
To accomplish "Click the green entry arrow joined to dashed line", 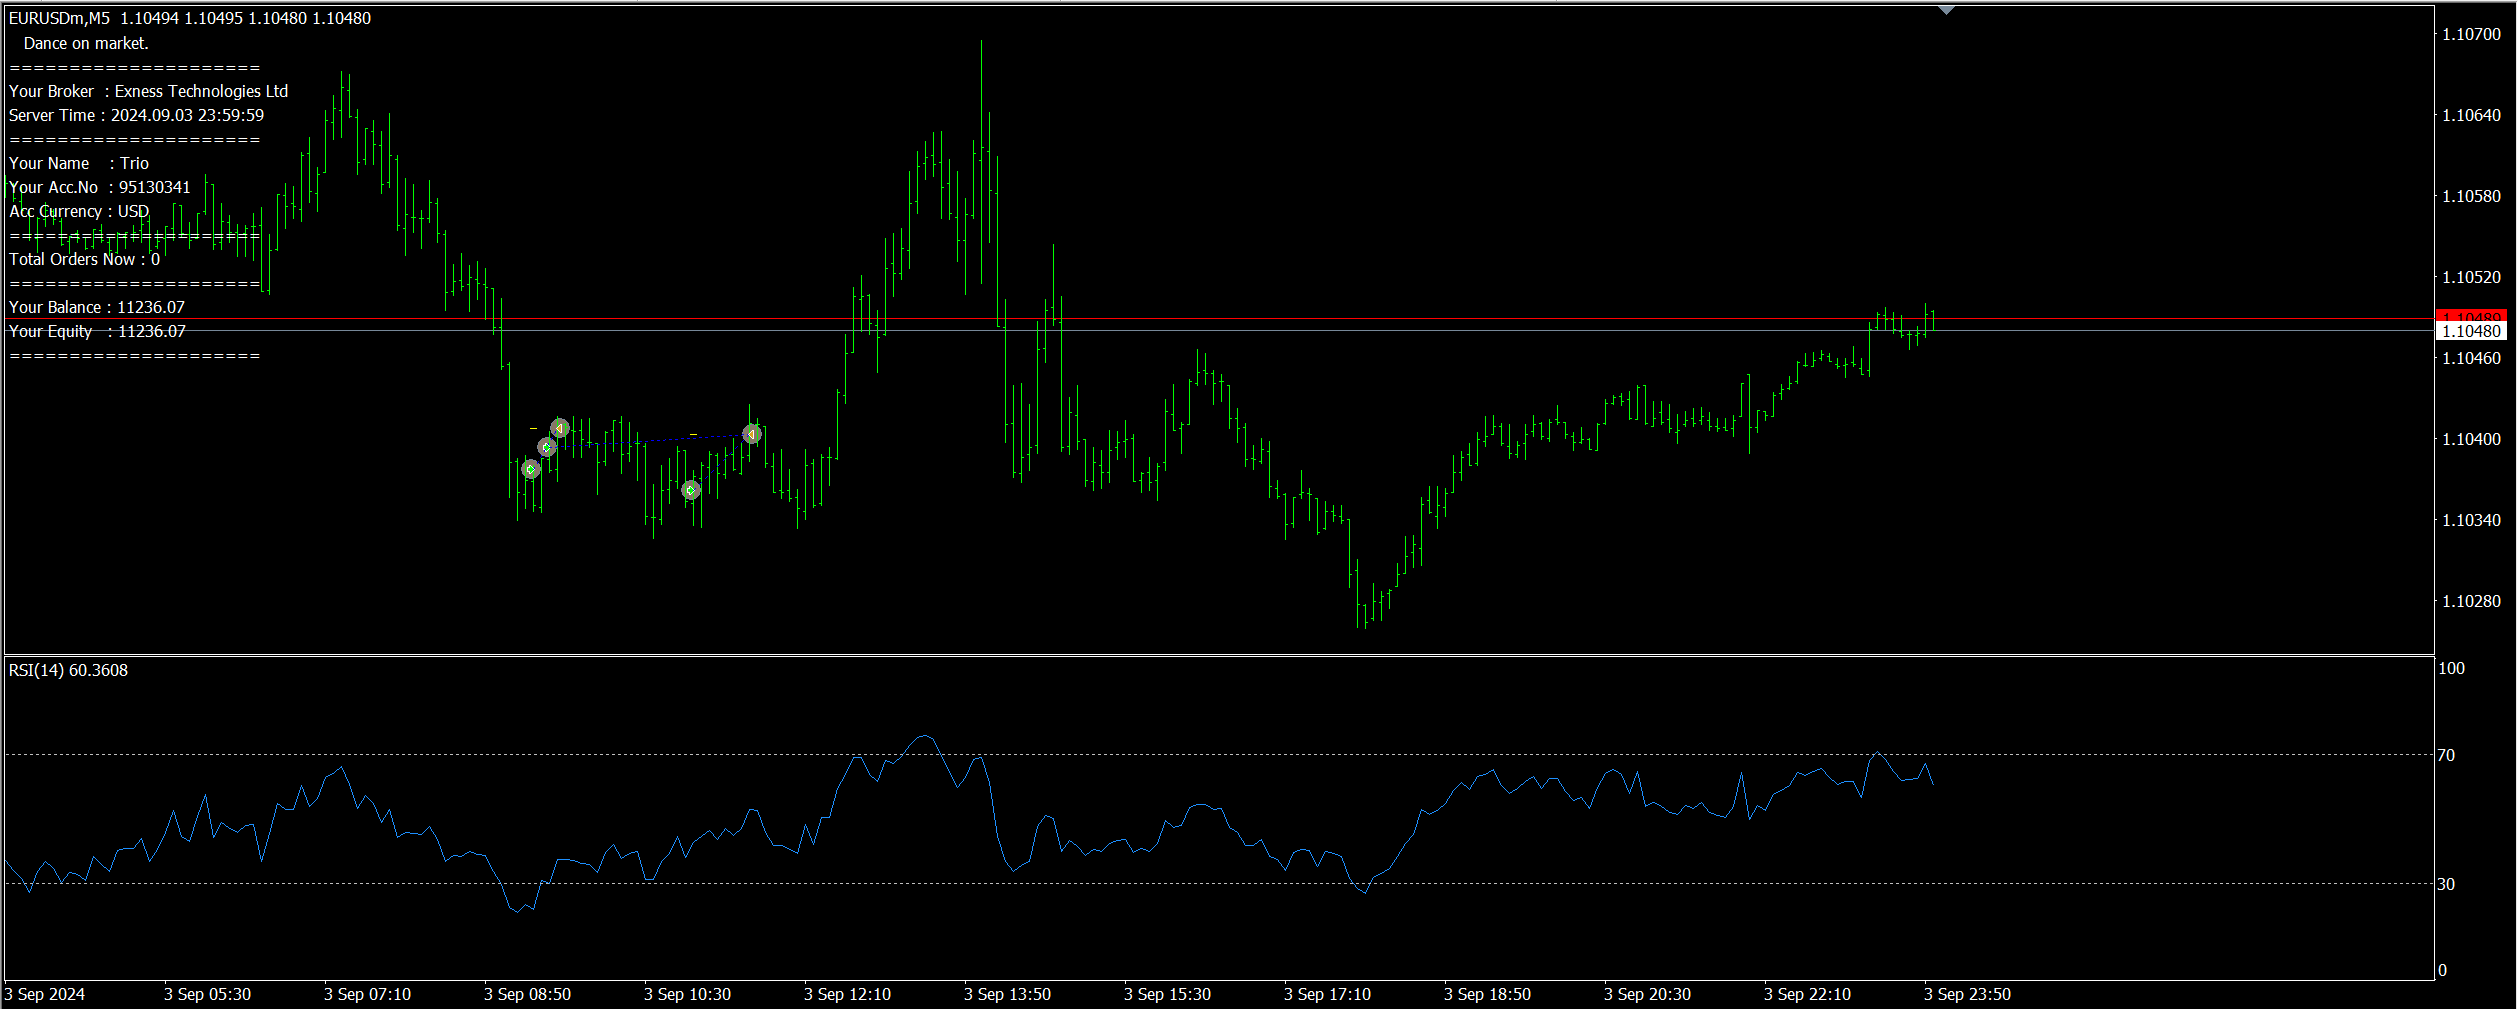I will tap(546, 447).
